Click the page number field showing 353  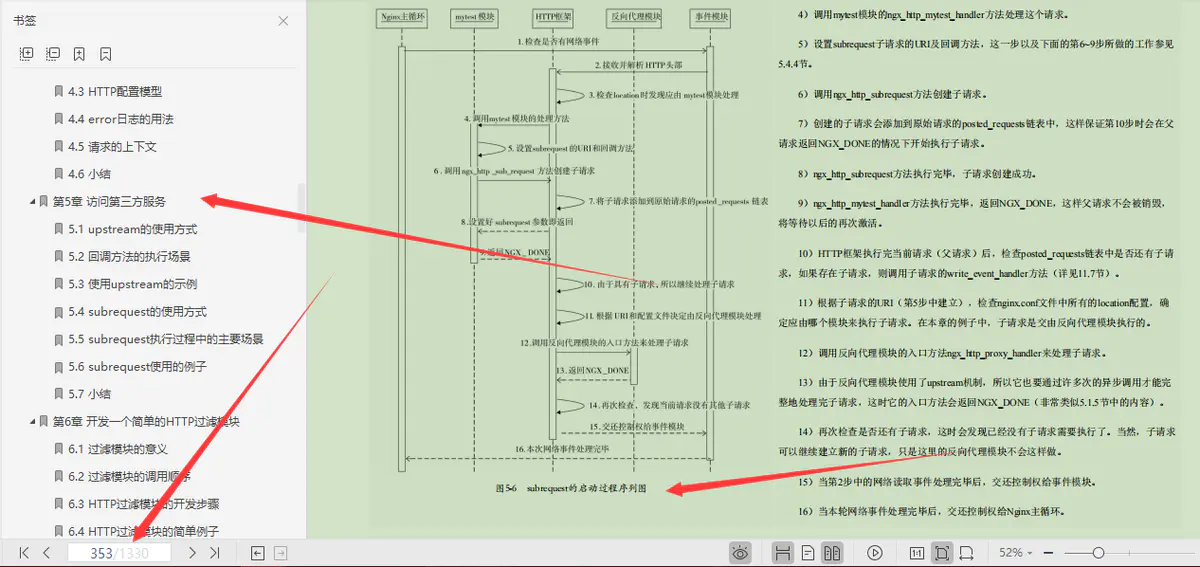tap(119, 553)
